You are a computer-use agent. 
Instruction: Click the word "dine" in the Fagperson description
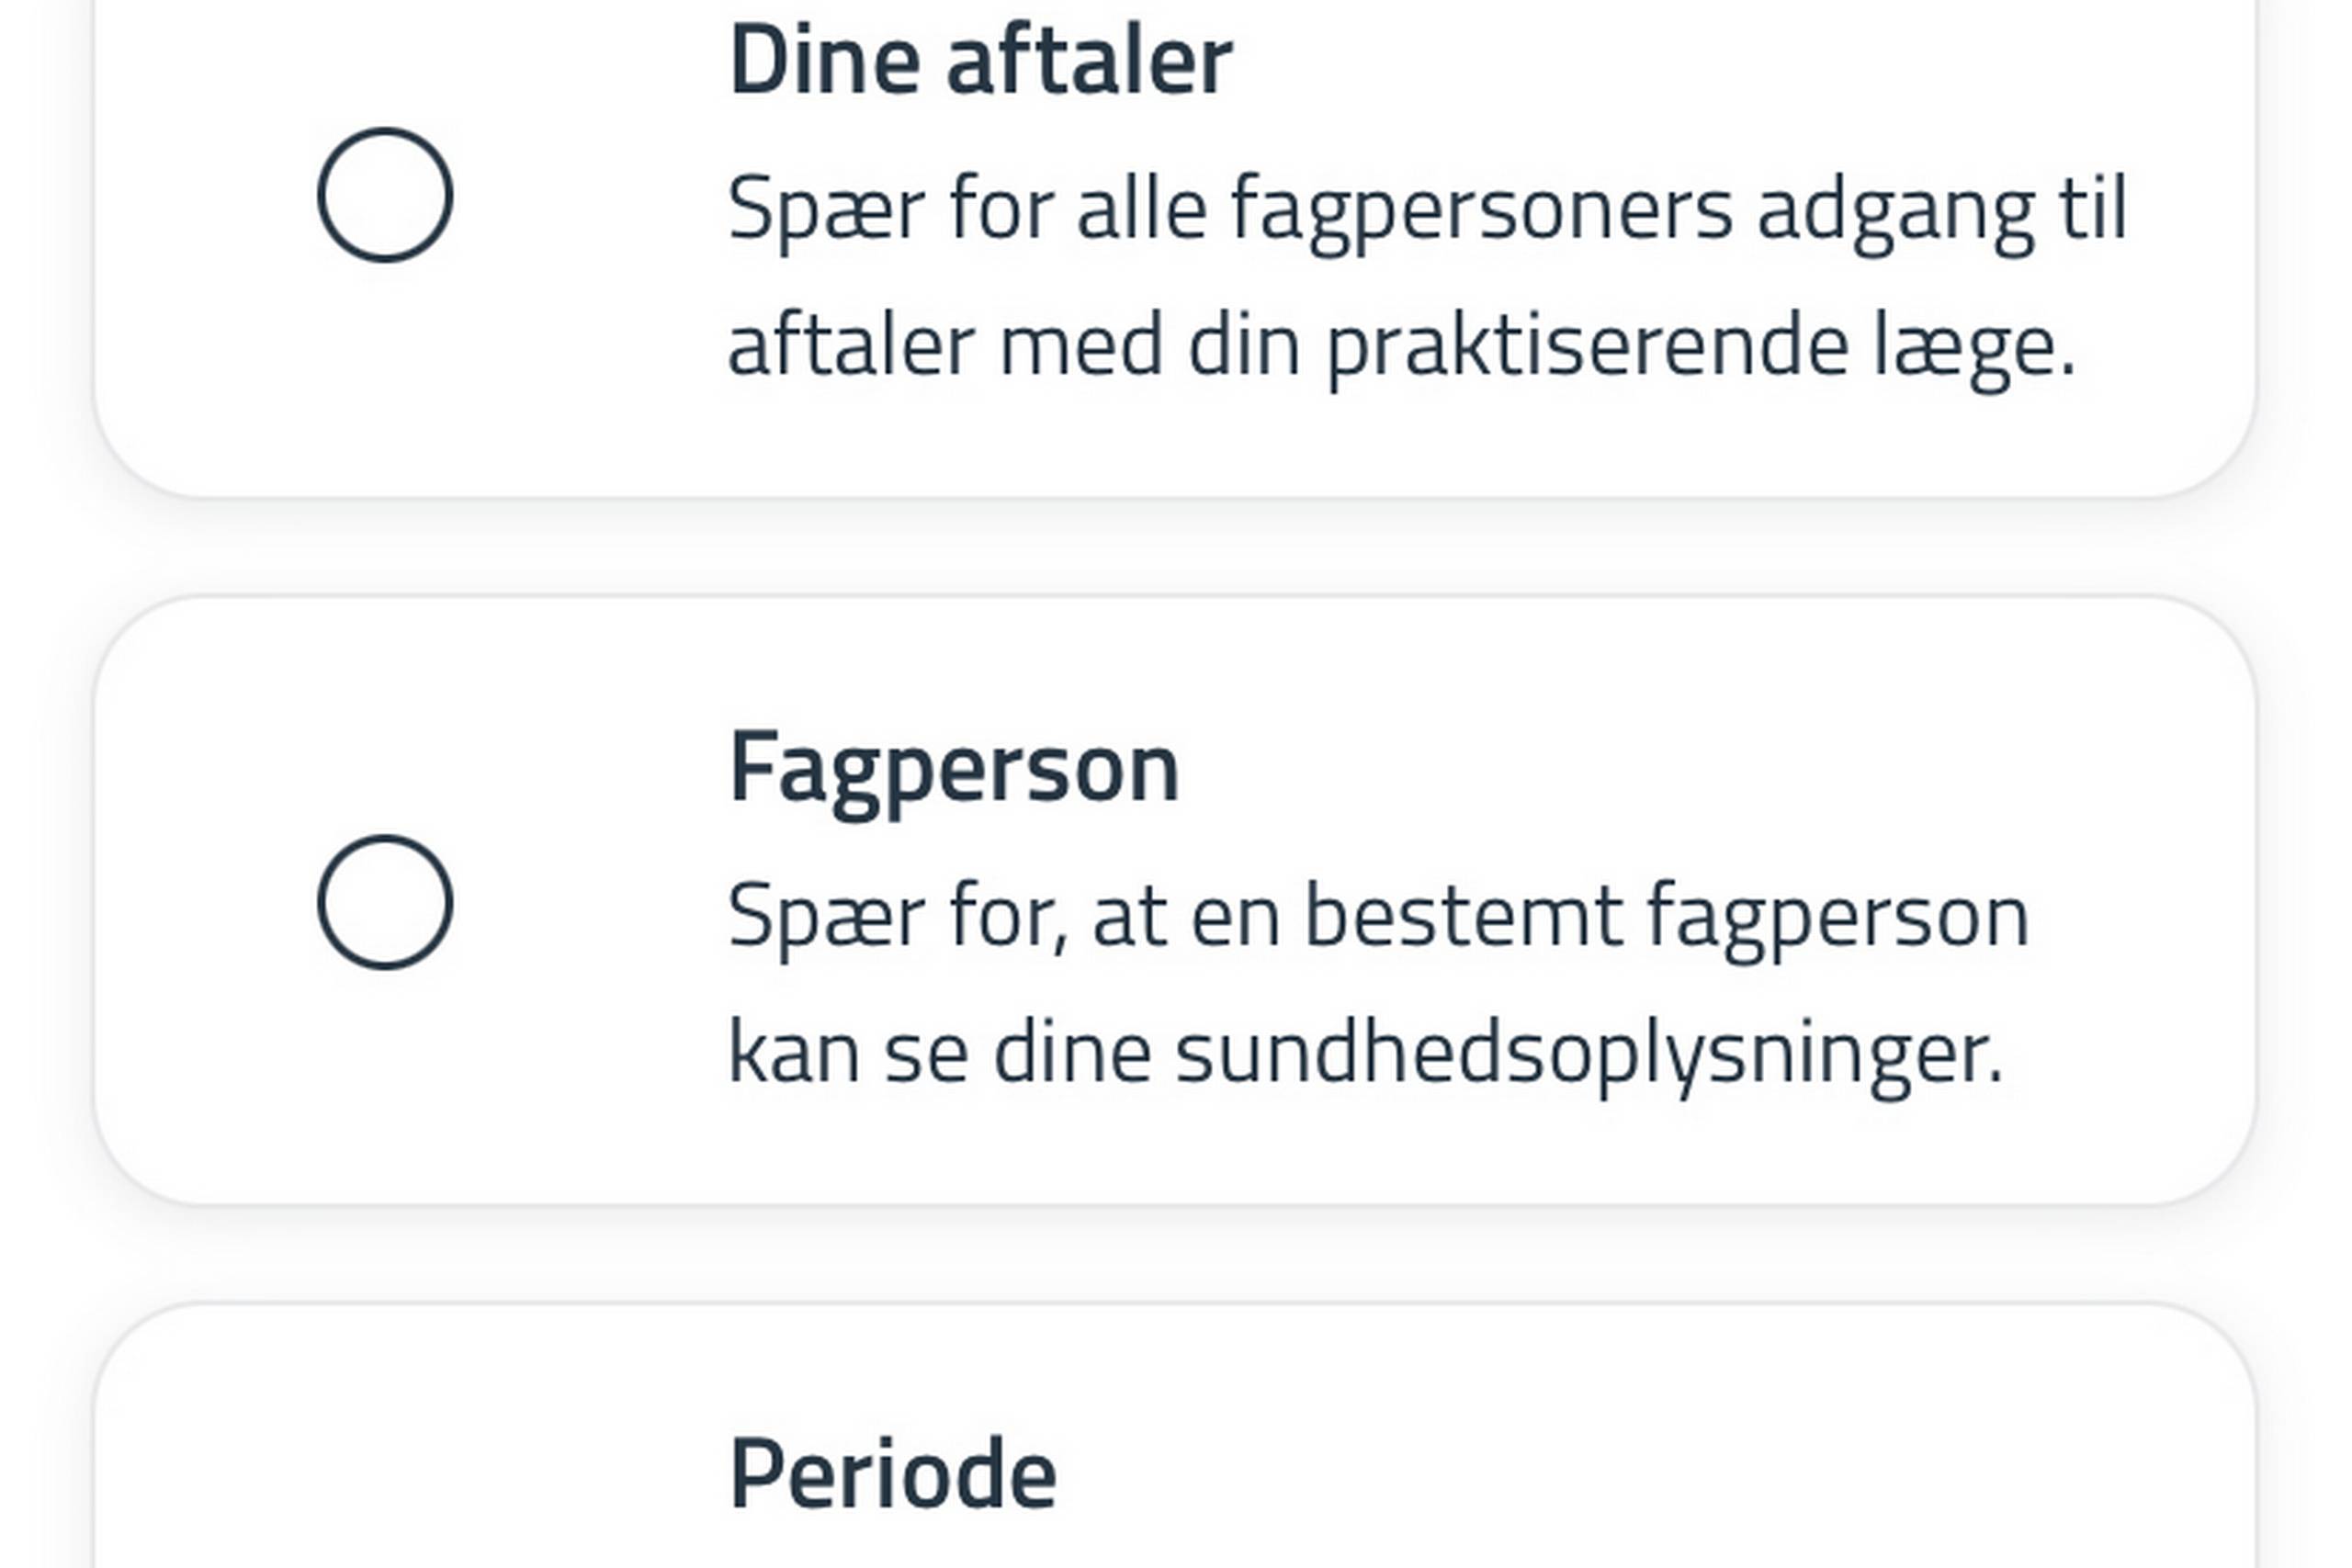(1071, 1054)
